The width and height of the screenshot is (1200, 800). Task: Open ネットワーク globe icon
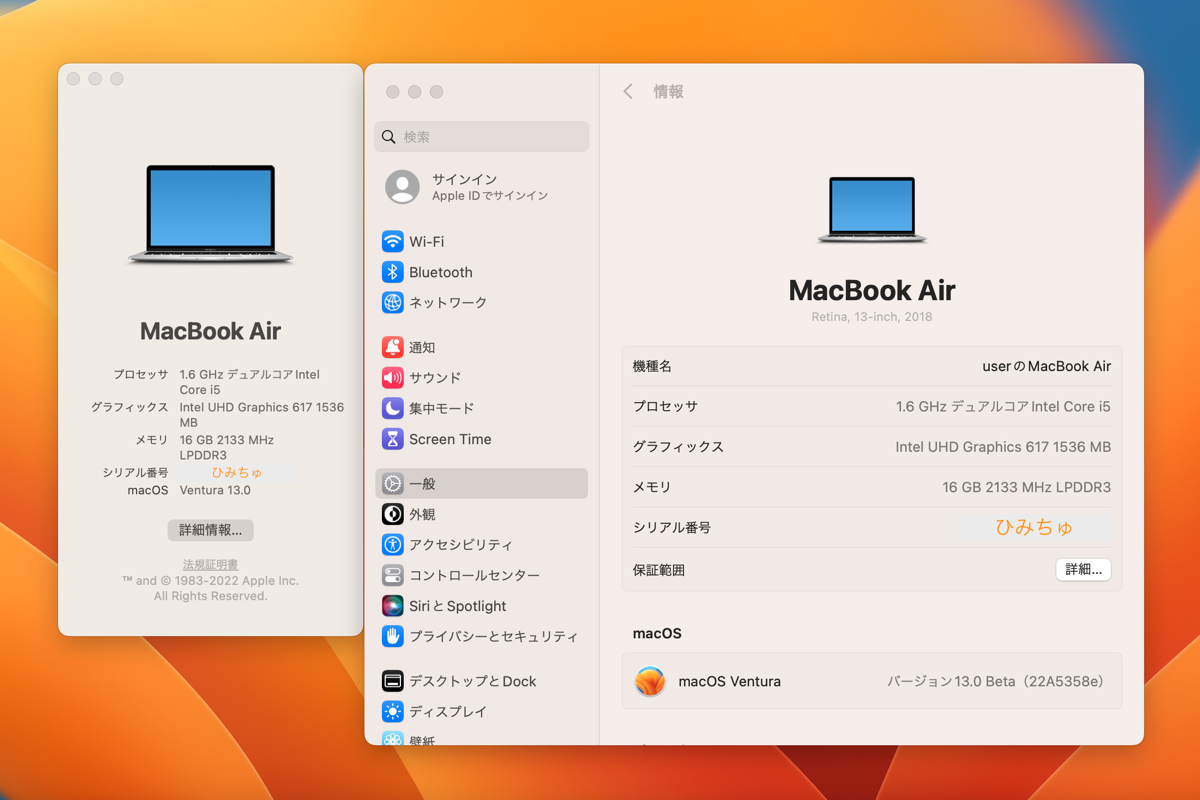tap(393, 302)
